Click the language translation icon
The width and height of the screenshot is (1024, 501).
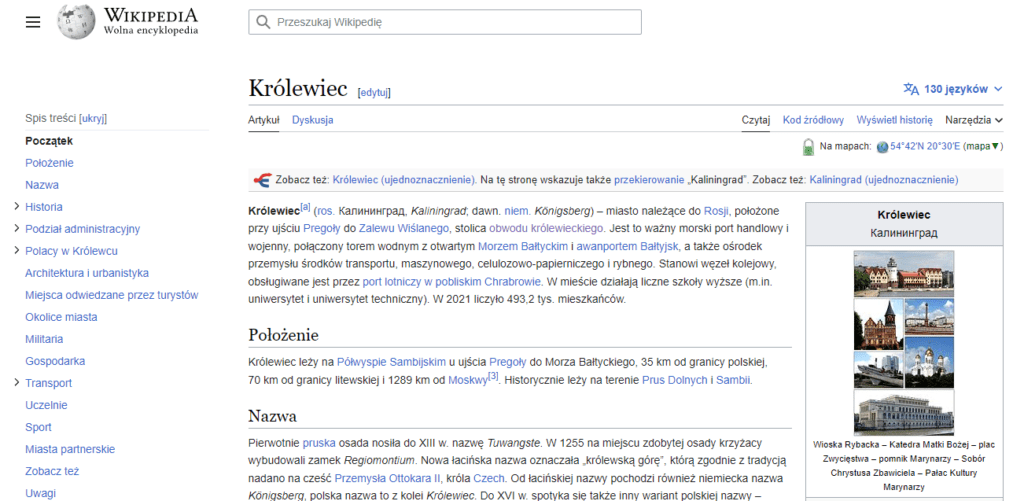click(910, 89)
